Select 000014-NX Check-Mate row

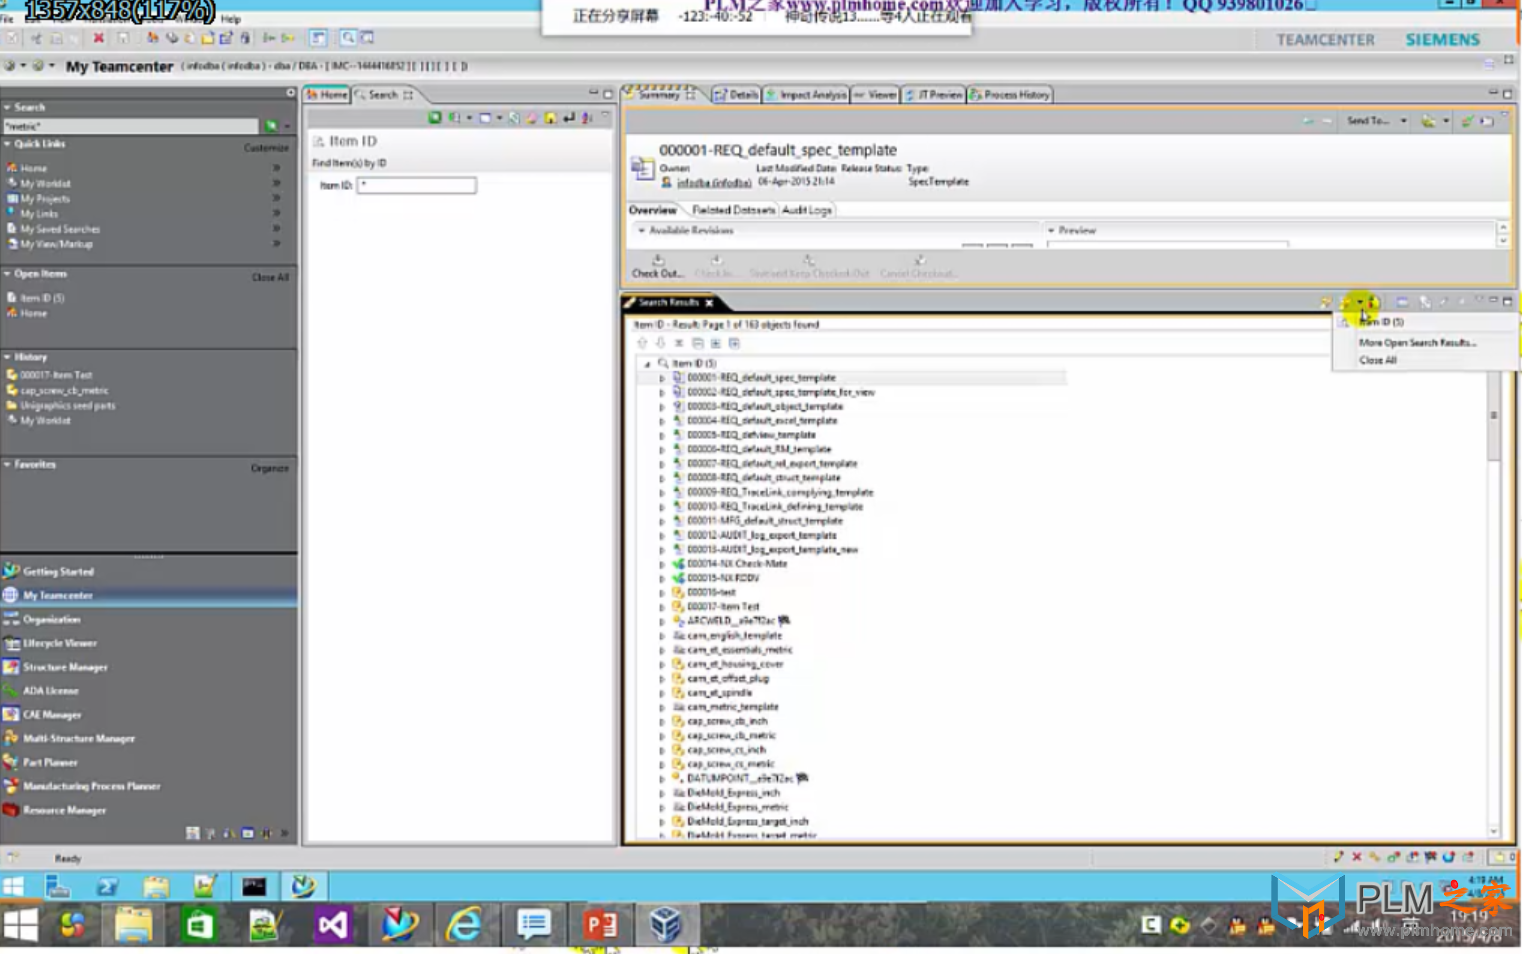point(736,564)
